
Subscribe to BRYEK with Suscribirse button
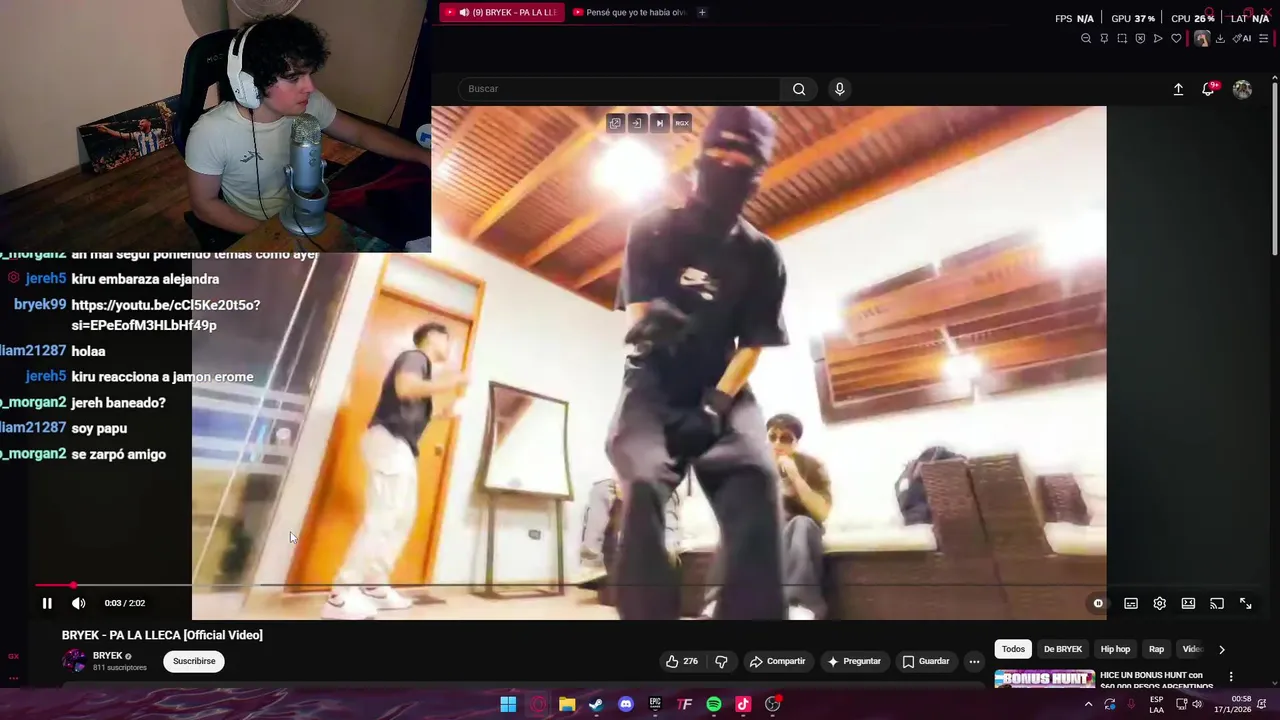tap(194, 661)
